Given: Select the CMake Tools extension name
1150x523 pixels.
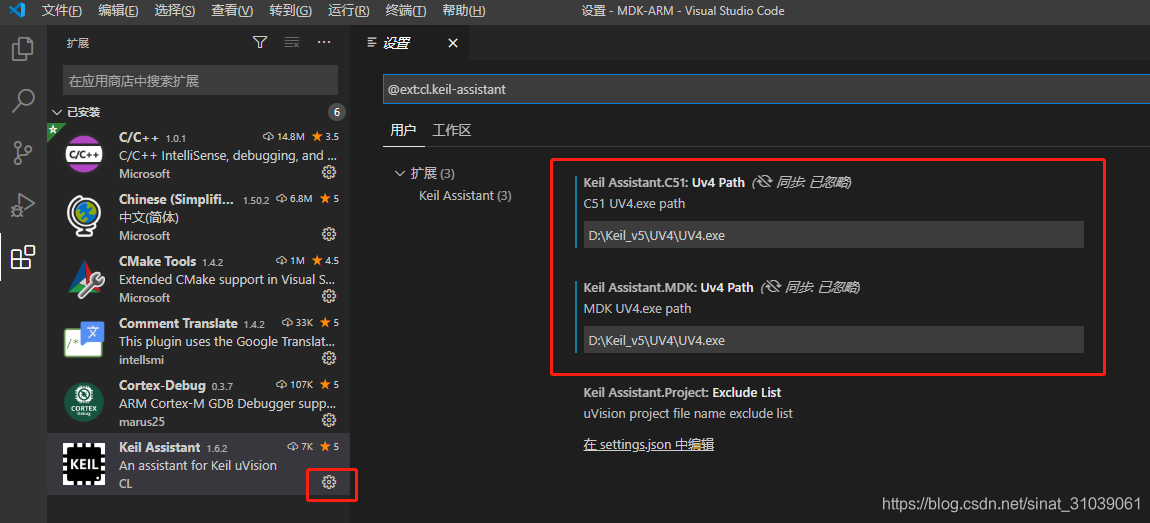Looking at the screenshot, I should 158,261.
